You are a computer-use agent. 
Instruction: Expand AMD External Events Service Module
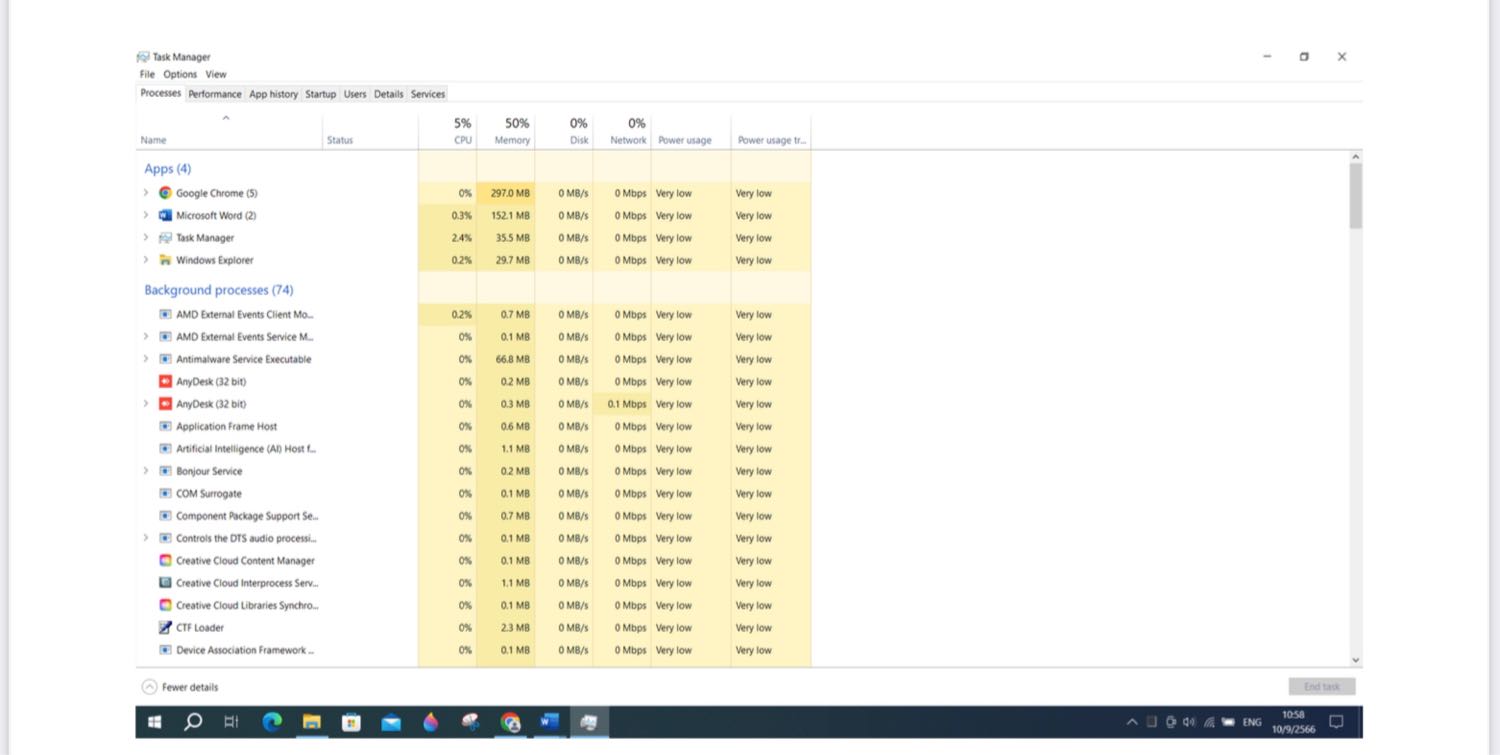pos(146,337)
